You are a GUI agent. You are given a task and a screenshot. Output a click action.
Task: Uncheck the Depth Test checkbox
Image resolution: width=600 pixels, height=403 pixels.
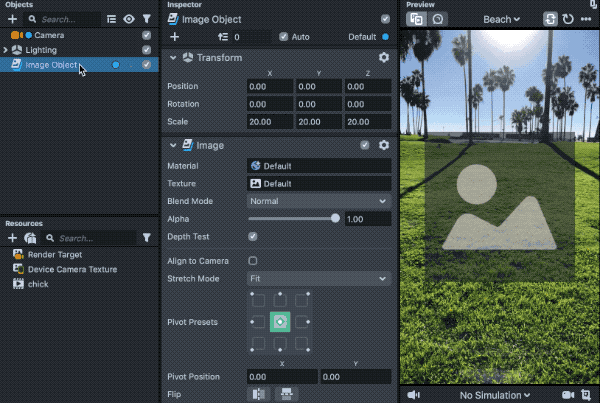point(252,236)
